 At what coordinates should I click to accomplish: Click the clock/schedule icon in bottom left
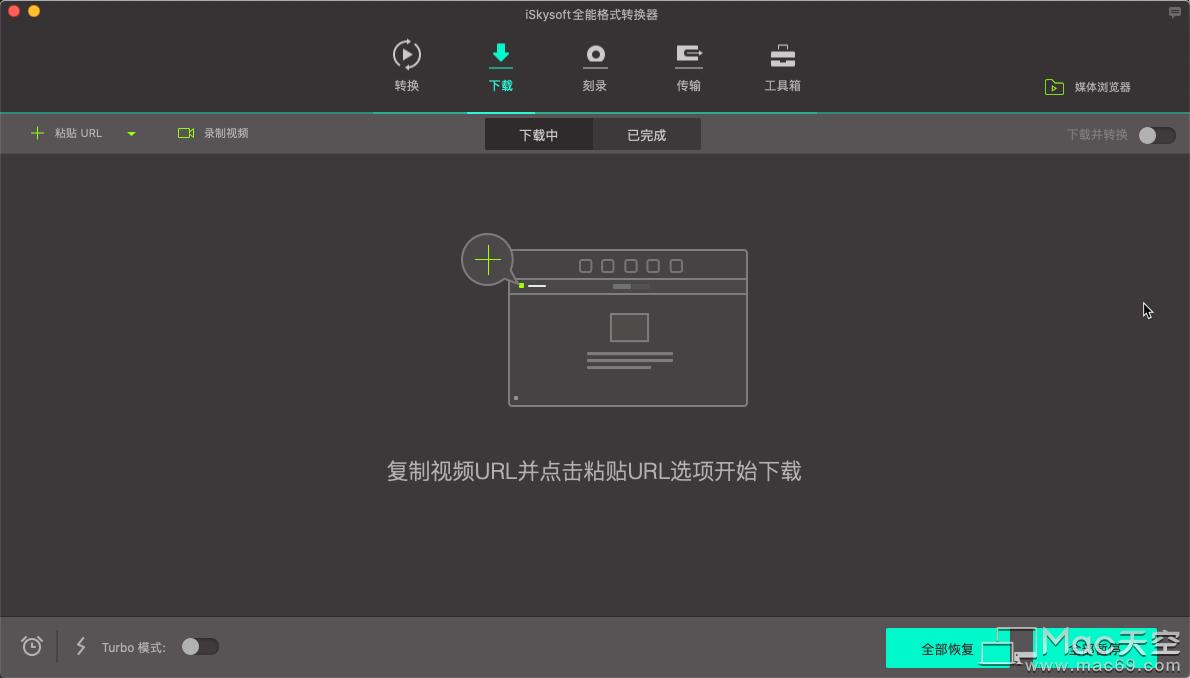(31, 646)
